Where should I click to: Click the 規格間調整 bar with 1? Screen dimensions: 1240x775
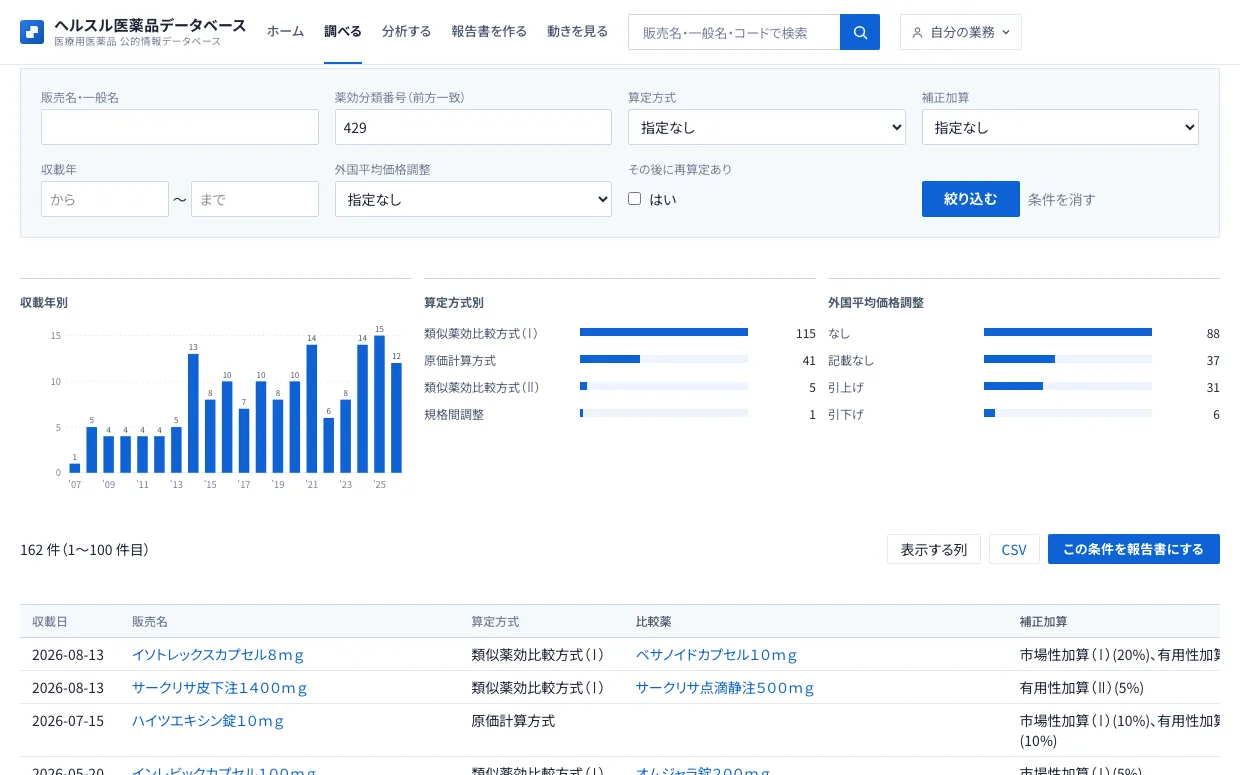click(581, 413)
